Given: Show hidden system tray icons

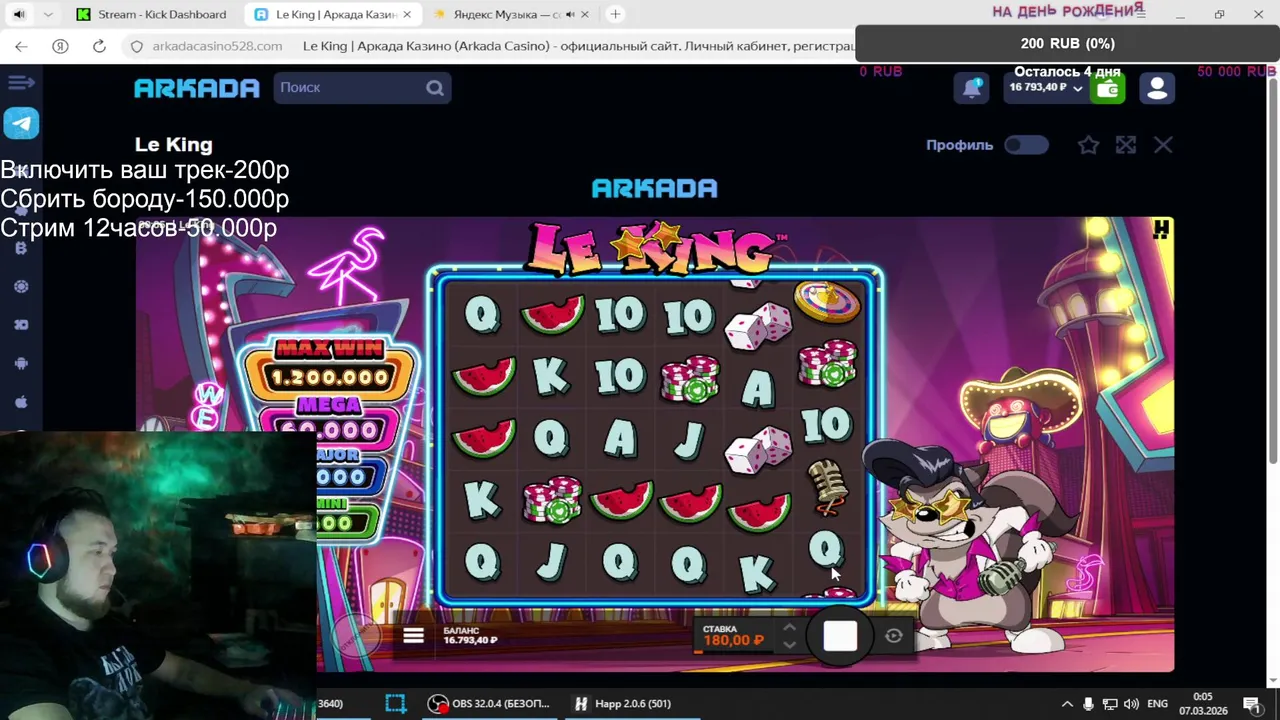Looking at the screenshot, I should 1067,704.
